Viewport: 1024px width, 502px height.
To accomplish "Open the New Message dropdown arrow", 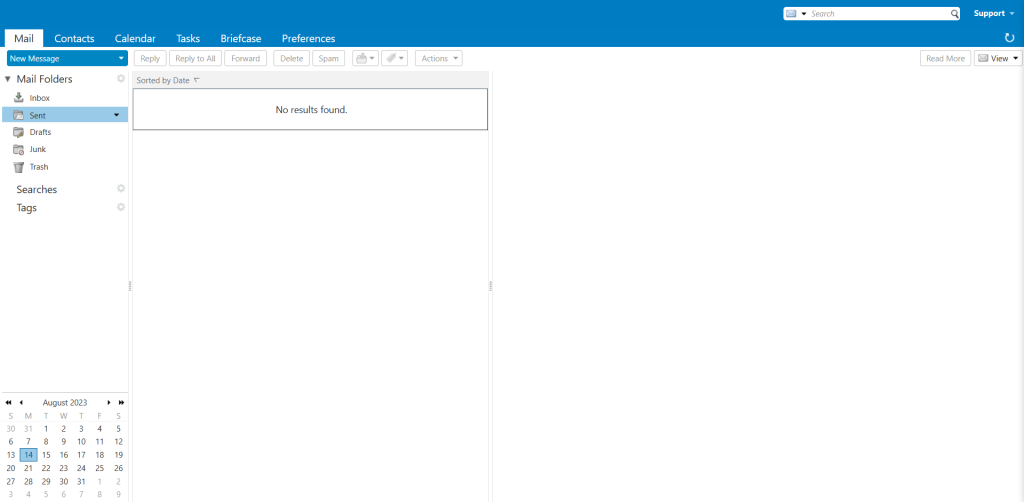I will point(121,59).
